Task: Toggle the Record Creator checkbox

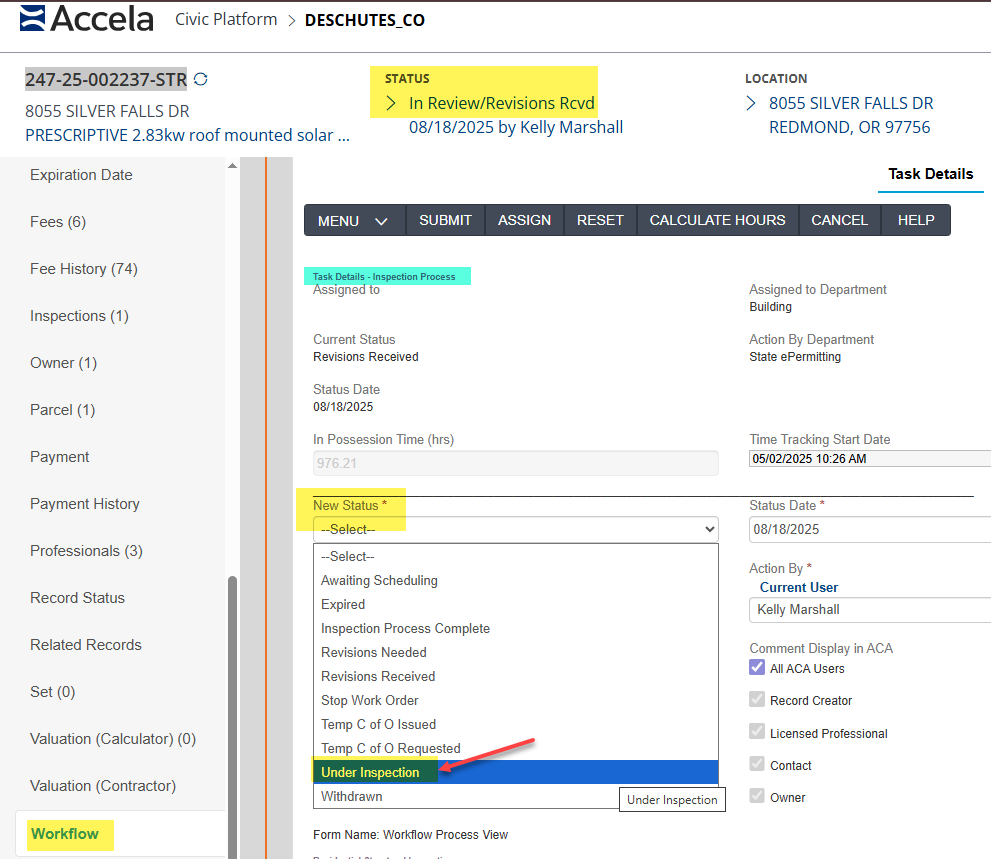Action: click(758, 701)
